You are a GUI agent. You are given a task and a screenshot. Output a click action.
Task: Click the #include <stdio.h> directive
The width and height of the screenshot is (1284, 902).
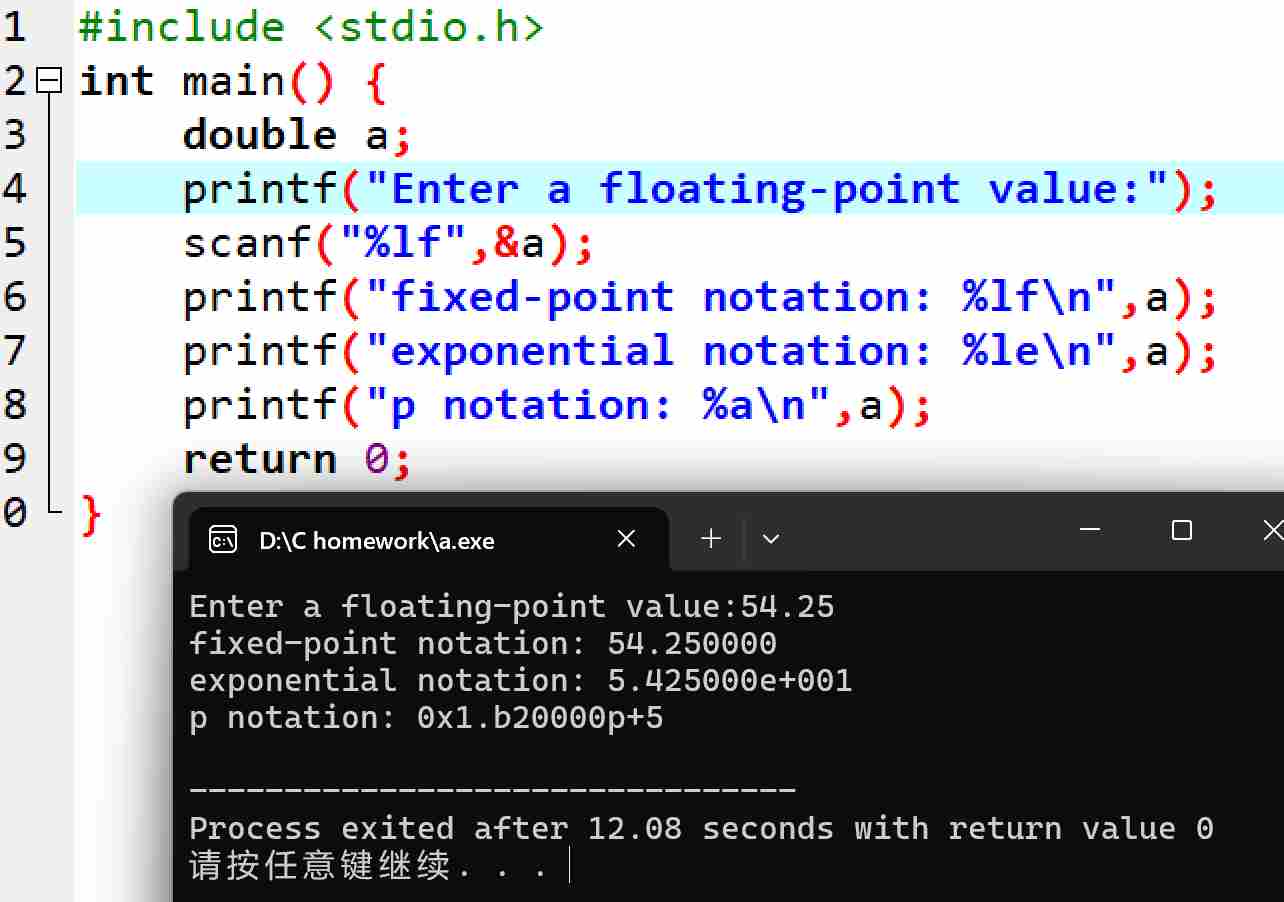coord(311,27)
